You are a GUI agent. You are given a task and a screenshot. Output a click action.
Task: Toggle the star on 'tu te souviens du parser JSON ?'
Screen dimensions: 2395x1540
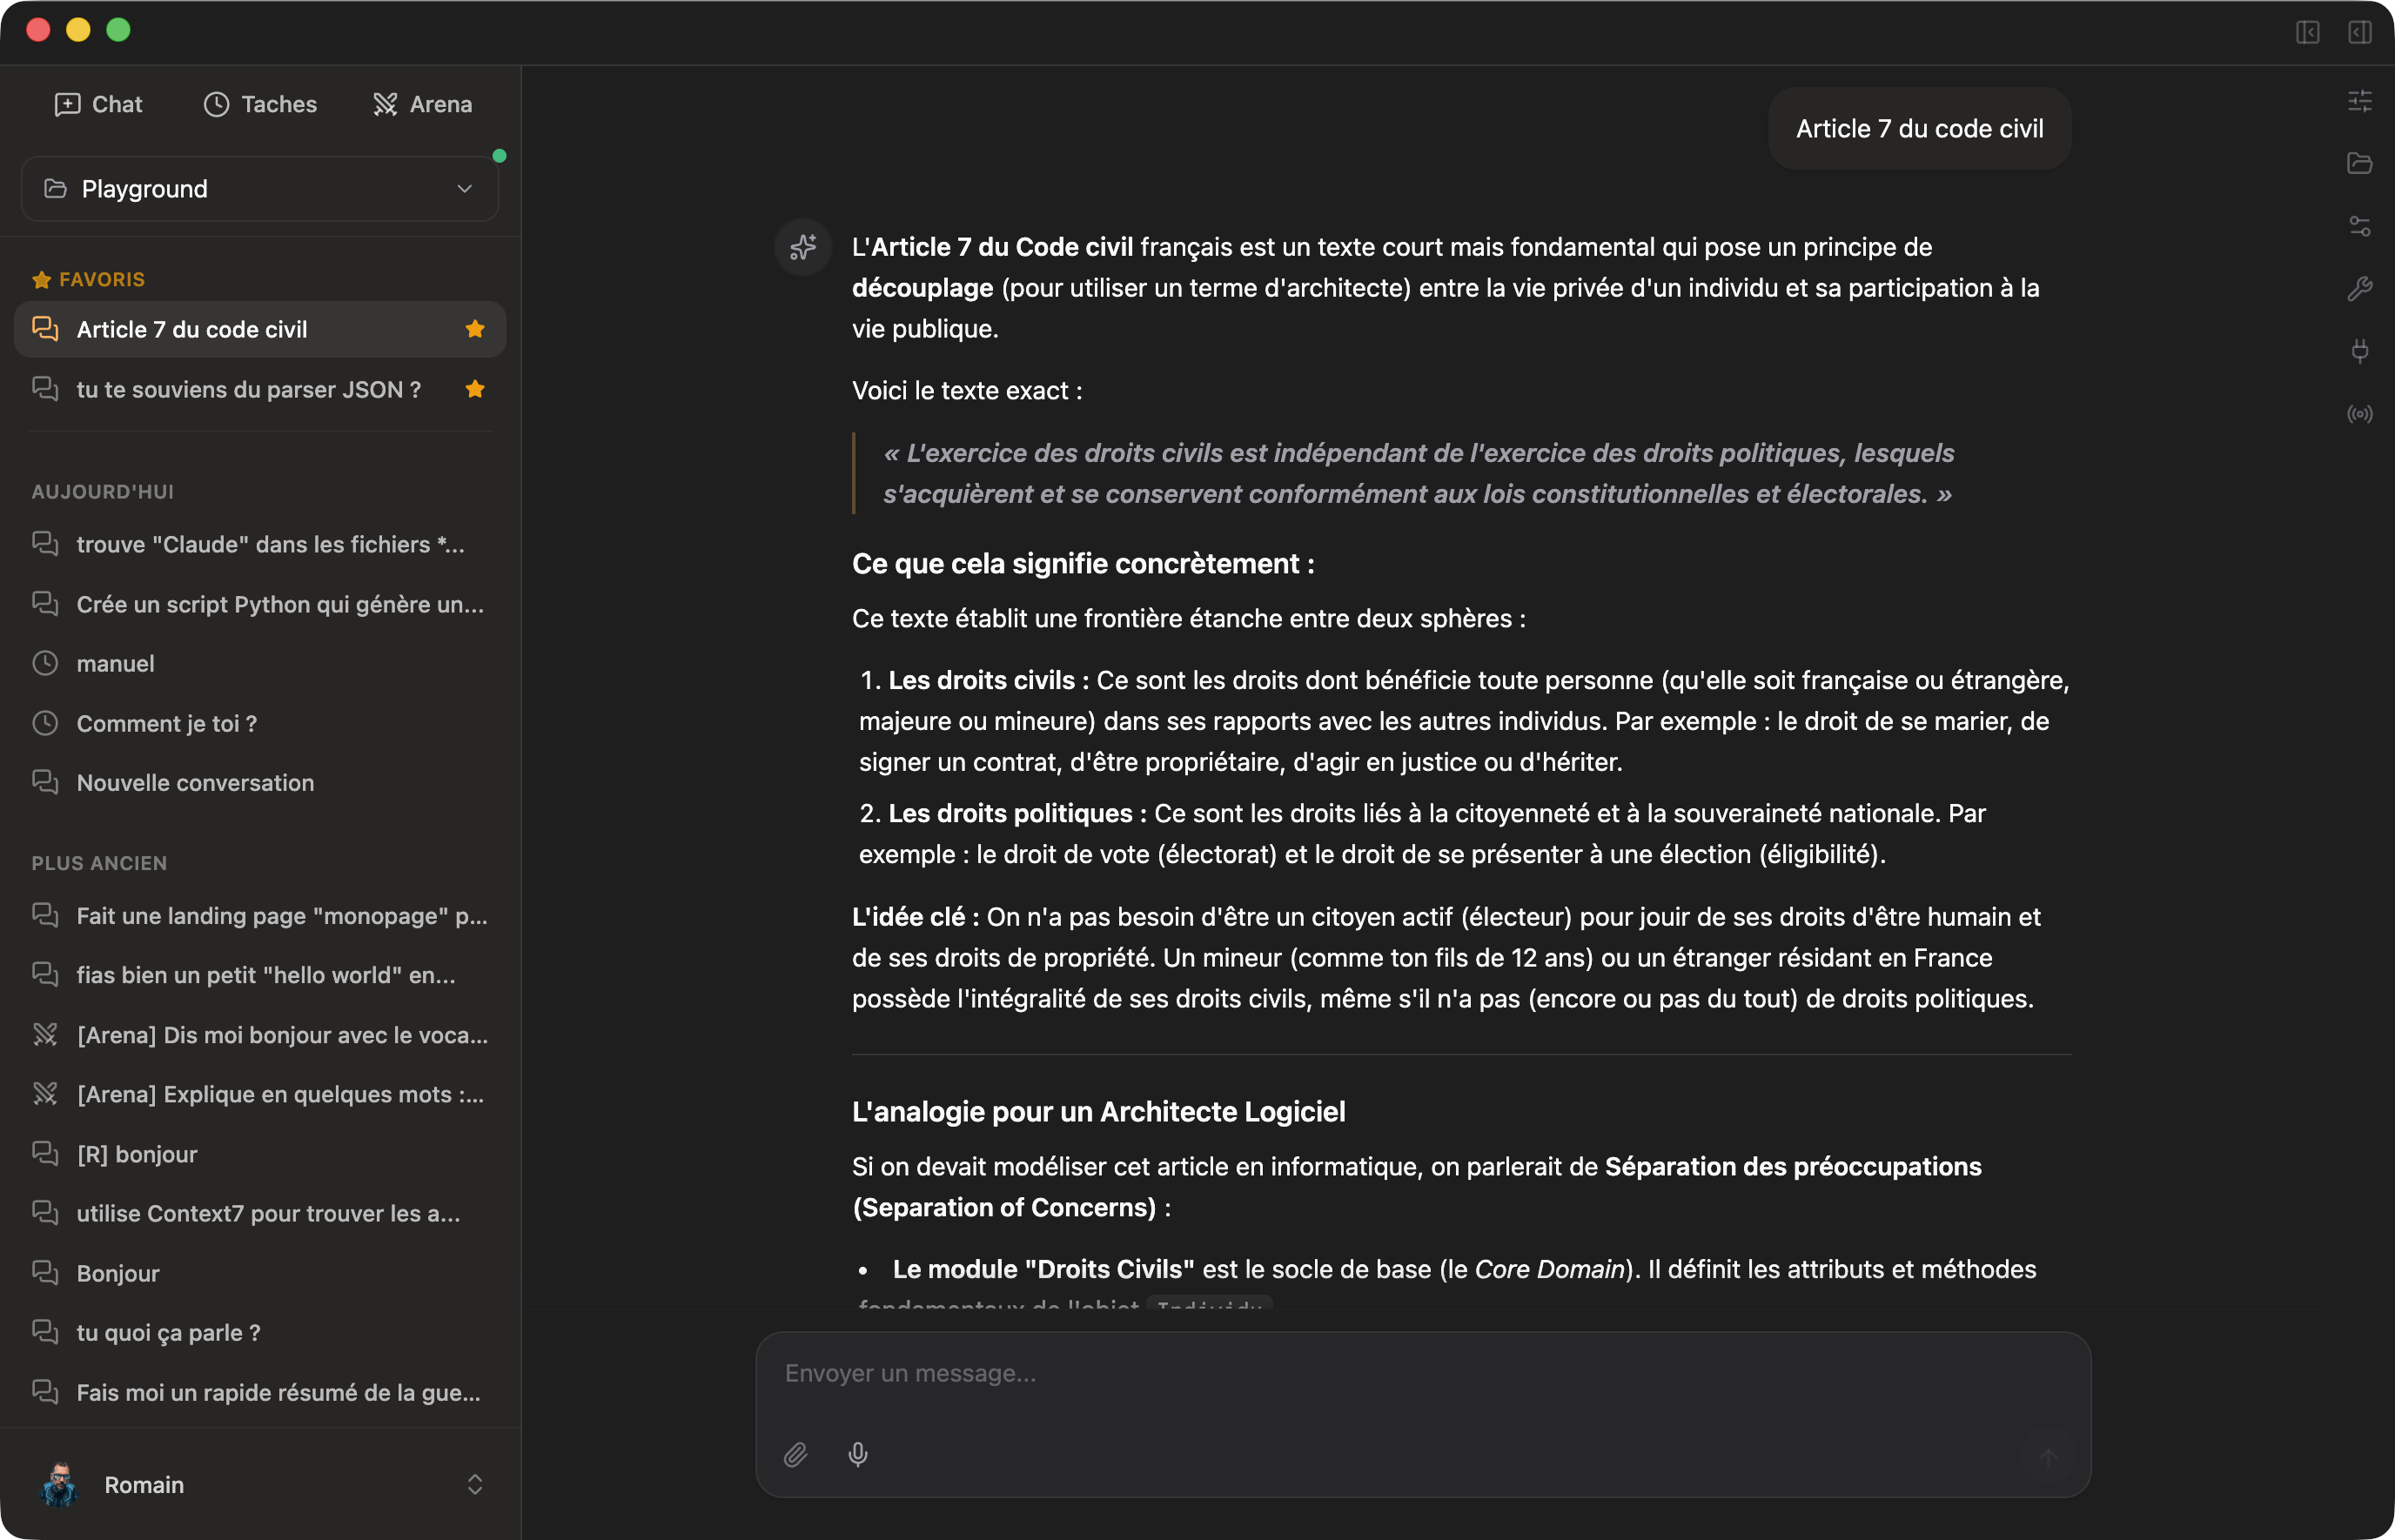(x=475, y=389)
